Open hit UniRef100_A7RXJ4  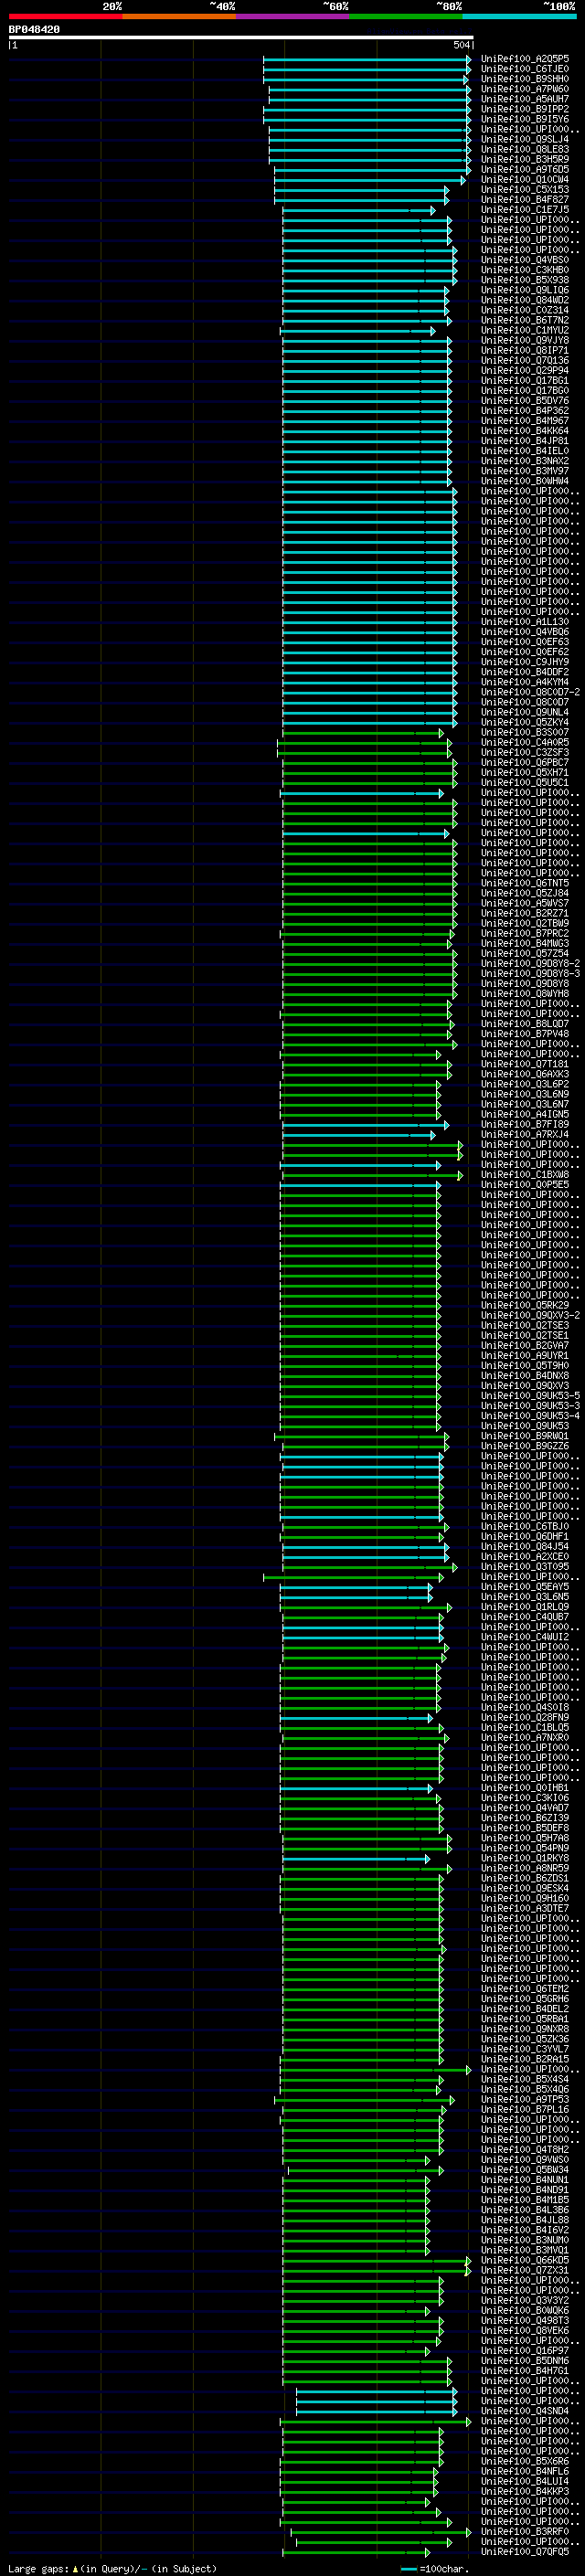525,1134
